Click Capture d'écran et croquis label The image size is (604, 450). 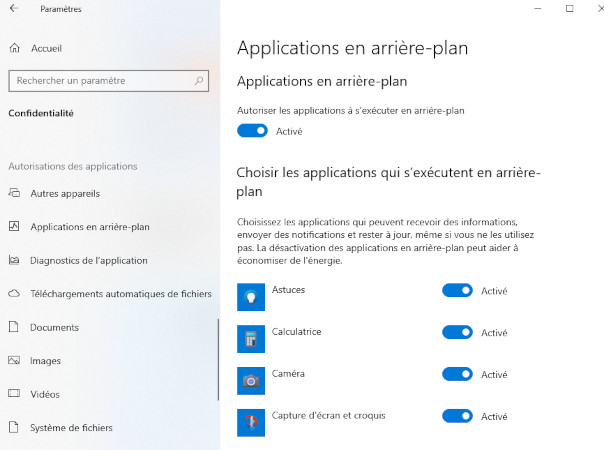point(328,415)
